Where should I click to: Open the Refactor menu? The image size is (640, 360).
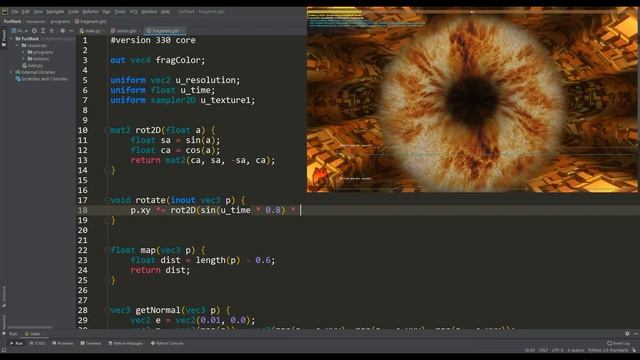point(91,12)
